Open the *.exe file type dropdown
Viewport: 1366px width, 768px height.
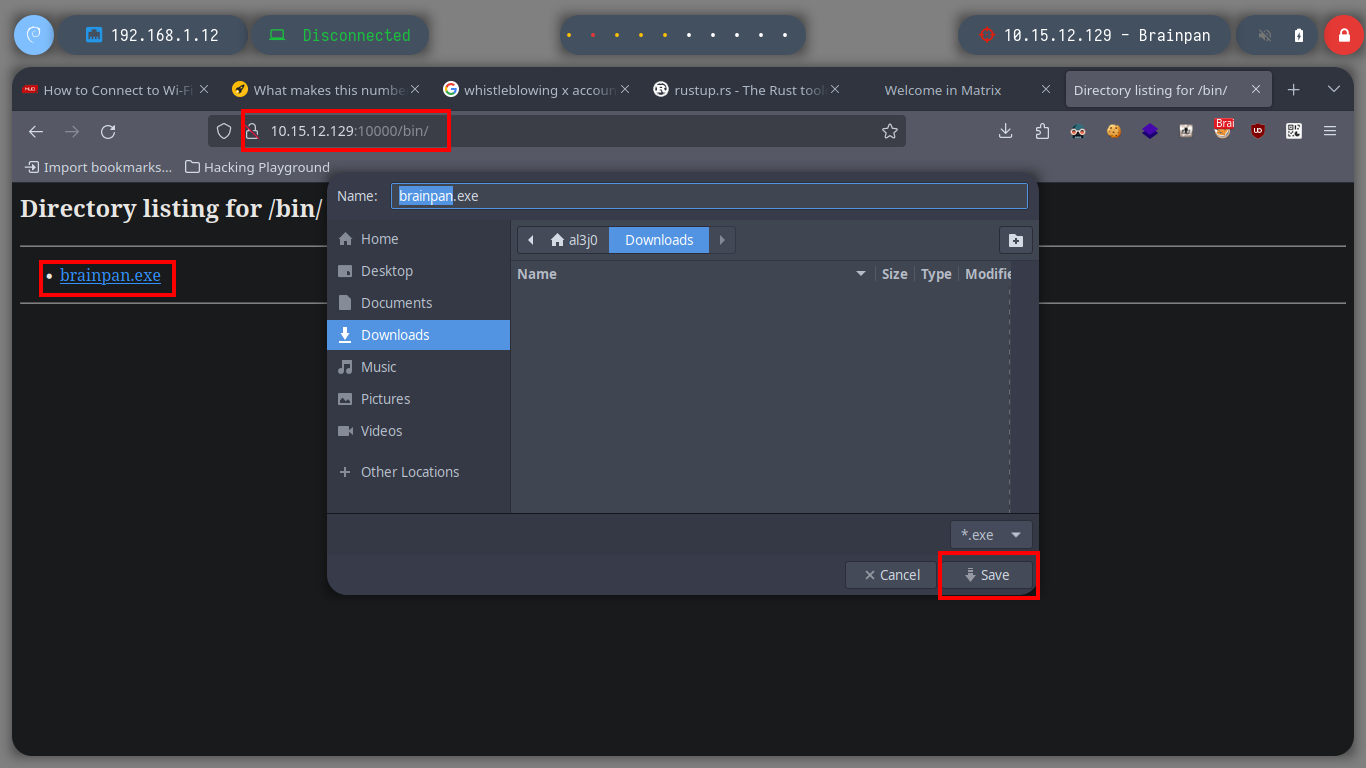point(990,535)
